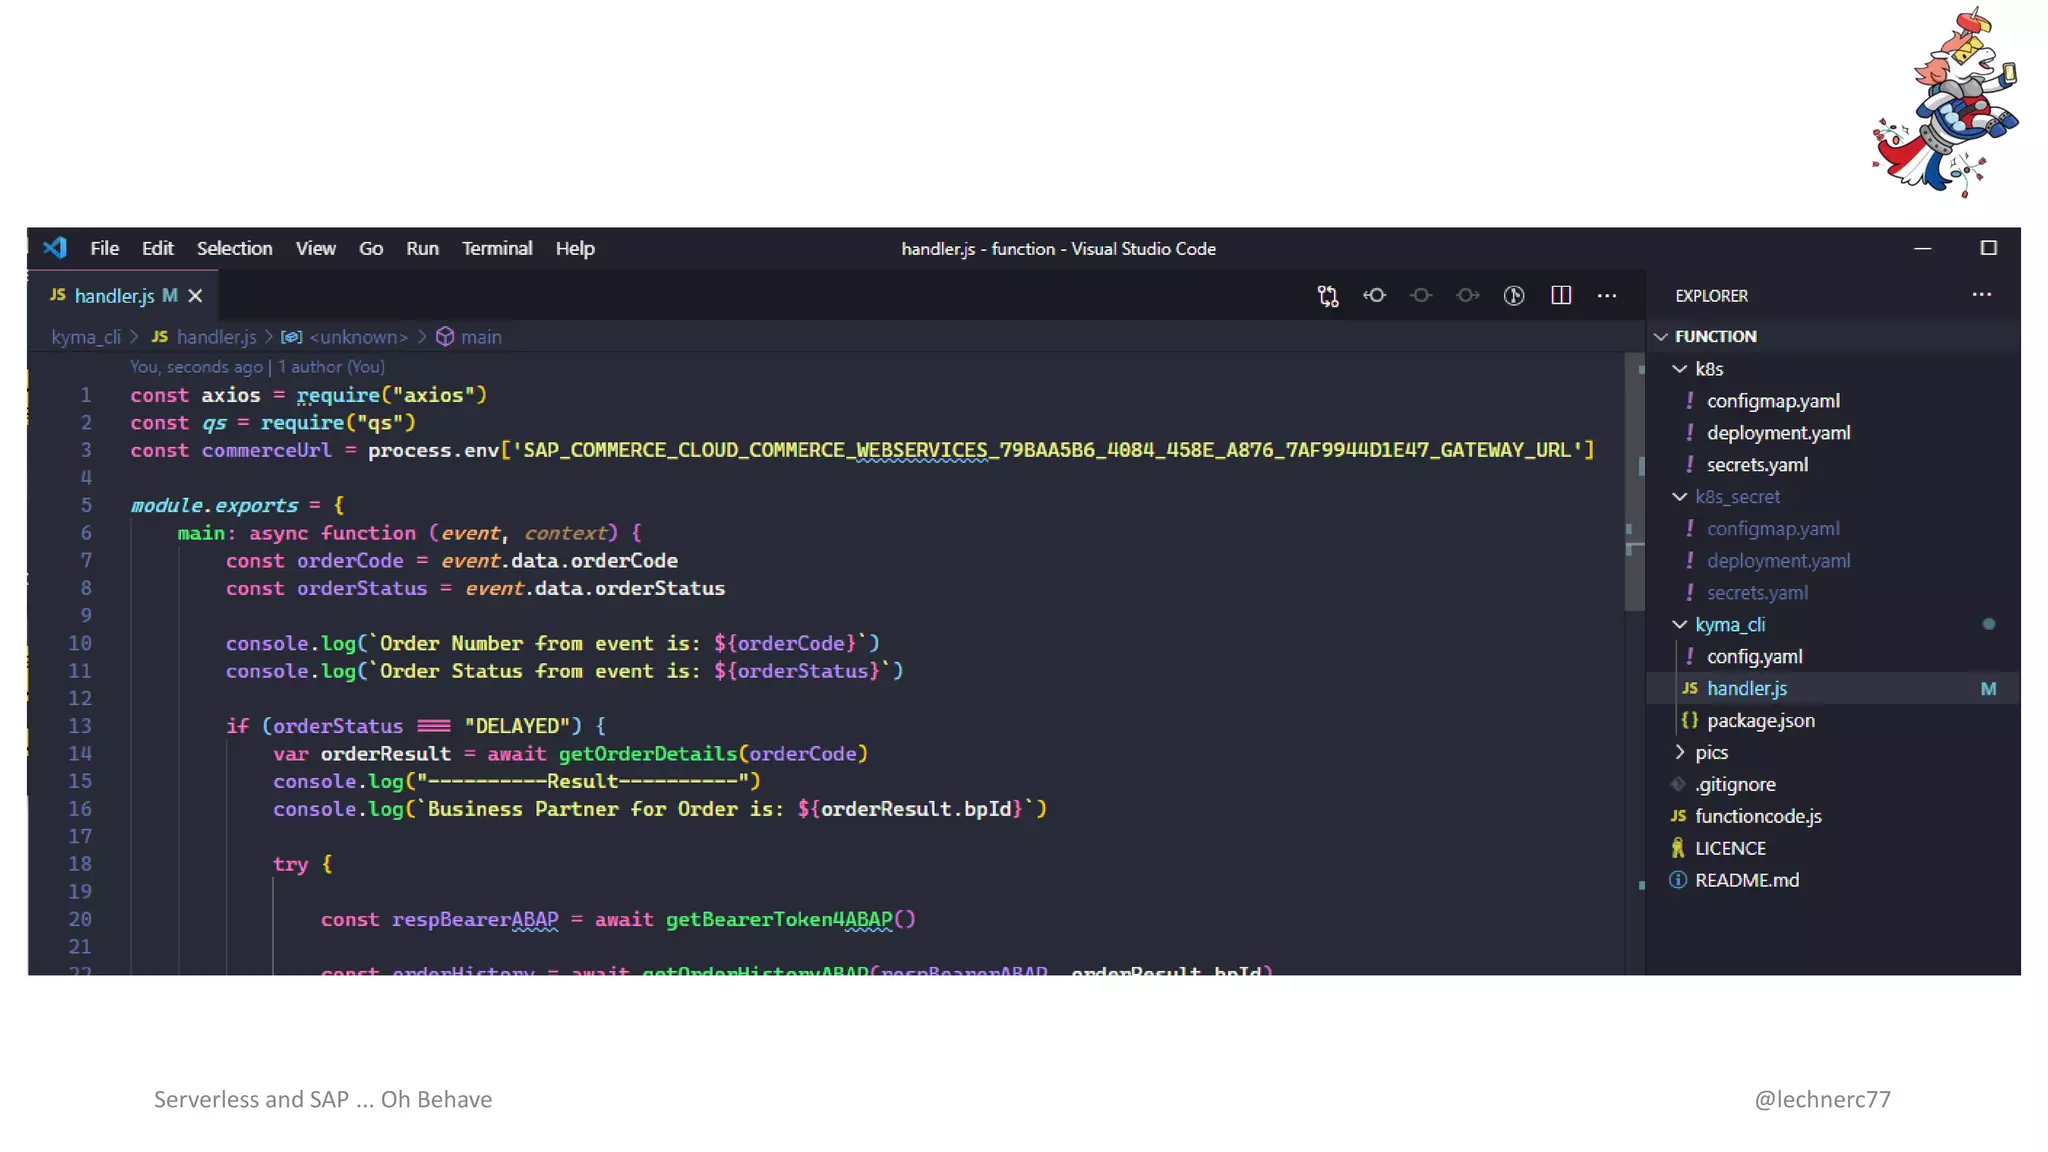Open package.json in Explorer
Image resolution: width=2048 pixels, height=1152 pixels.
[1760, 720]
